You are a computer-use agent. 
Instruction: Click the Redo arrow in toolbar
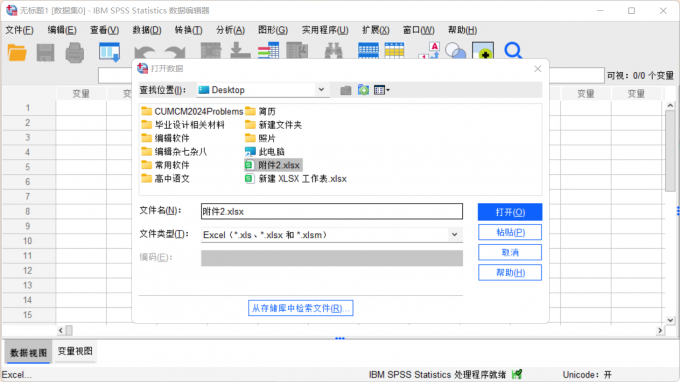pos(175,52)
